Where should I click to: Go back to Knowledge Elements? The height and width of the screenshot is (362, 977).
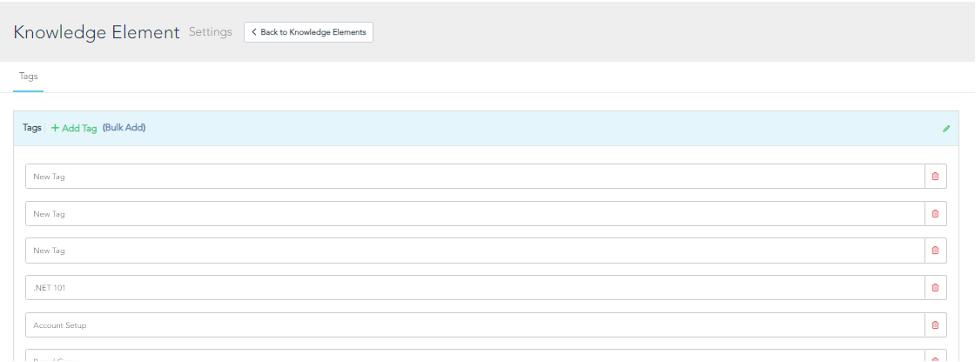click(308, 32)
